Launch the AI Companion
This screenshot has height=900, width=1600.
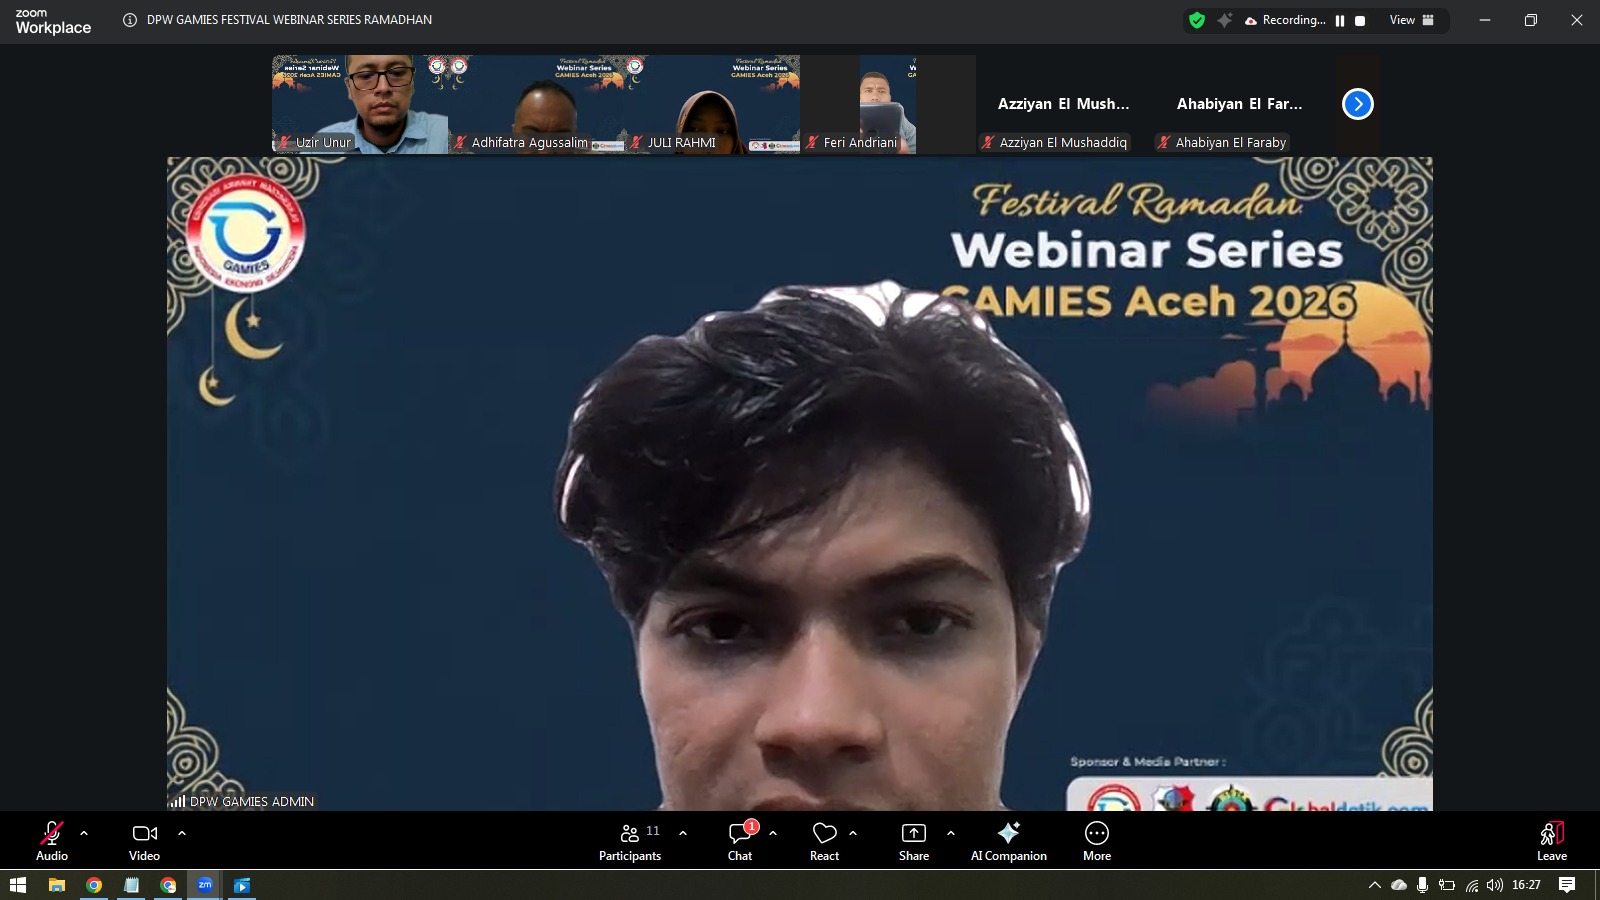click(1008, 840)
